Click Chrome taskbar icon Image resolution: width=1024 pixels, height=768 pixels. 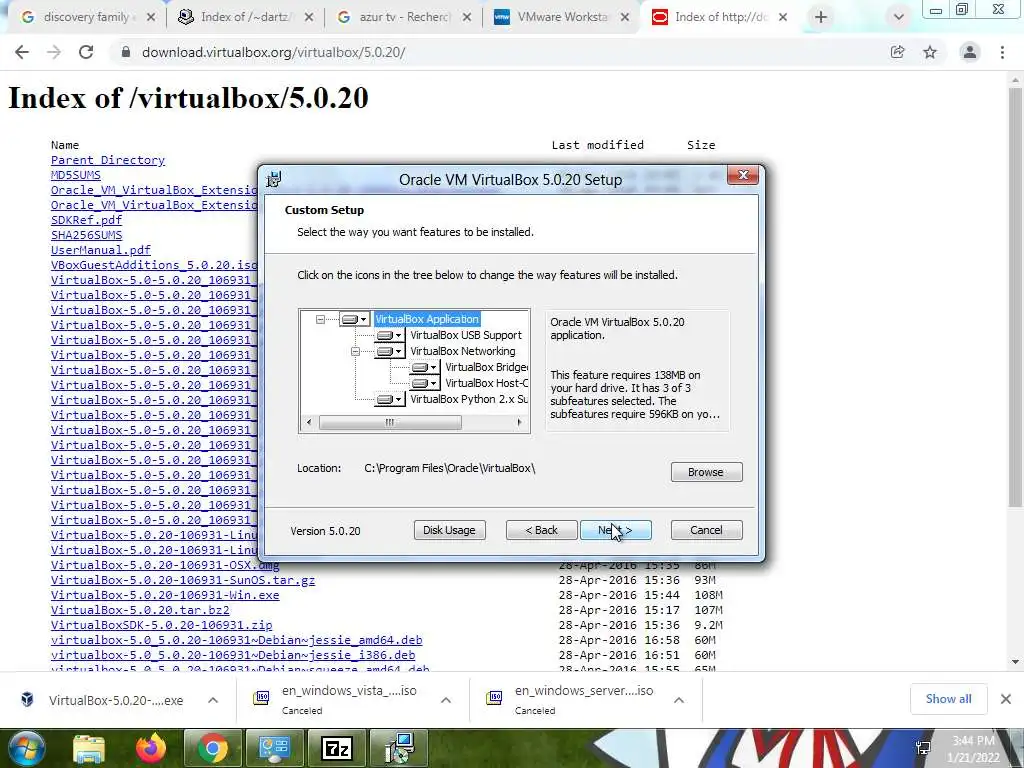click(x=213, y=748)
